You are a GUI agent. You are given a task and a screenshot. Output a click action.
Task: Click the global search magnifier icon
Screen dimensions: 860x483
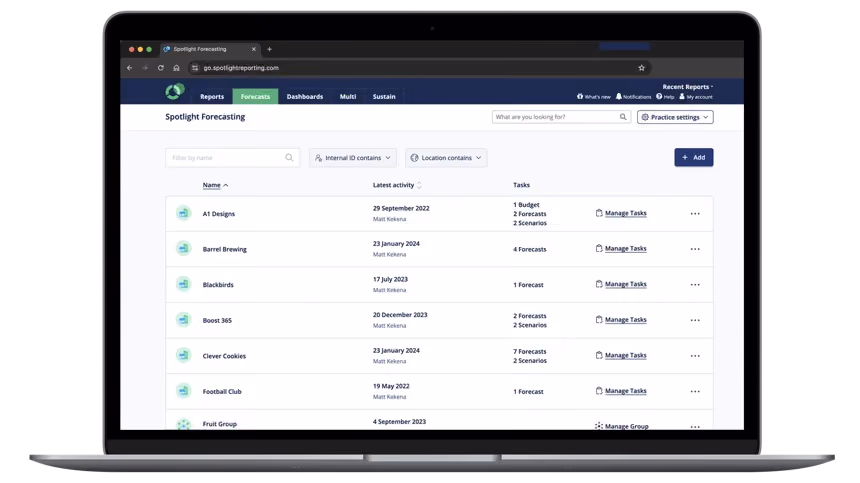pos(623,117)
